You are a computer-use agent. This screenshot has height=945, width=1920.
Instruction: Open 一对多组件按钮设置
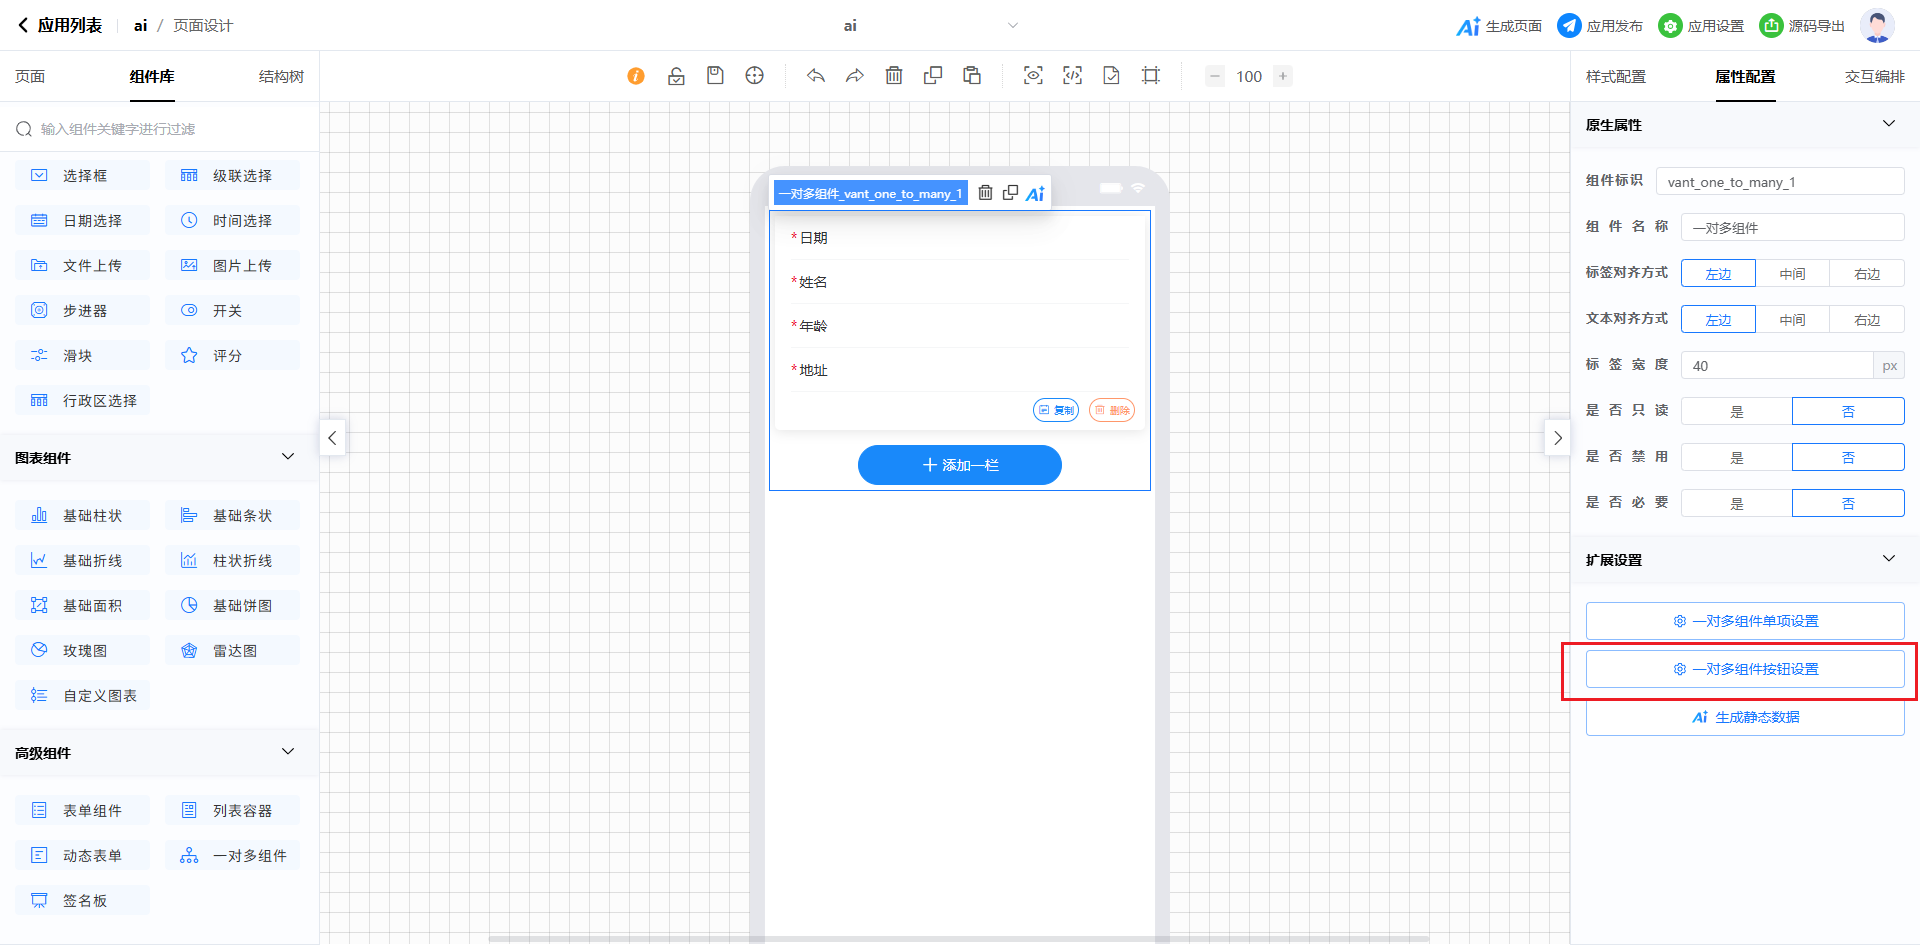(1745, 669)
